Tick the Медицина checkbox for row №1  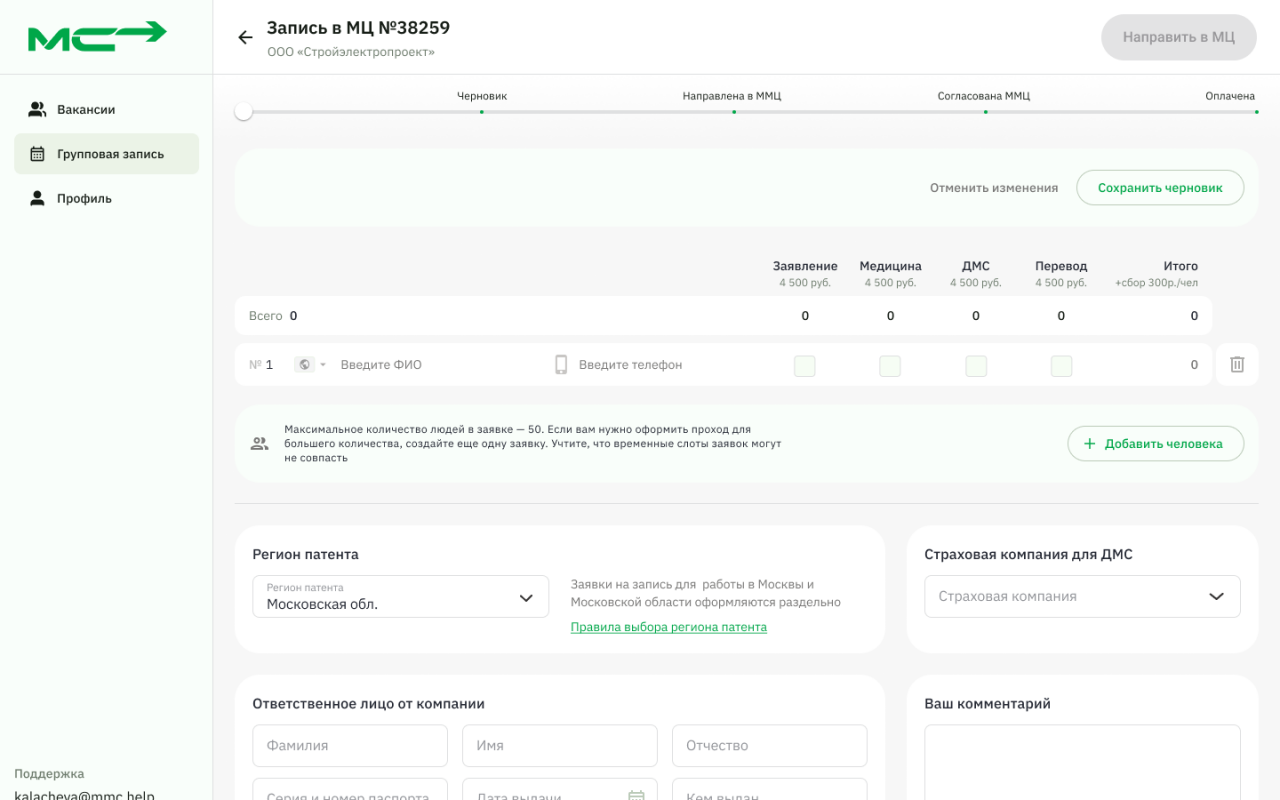[890, 366]
